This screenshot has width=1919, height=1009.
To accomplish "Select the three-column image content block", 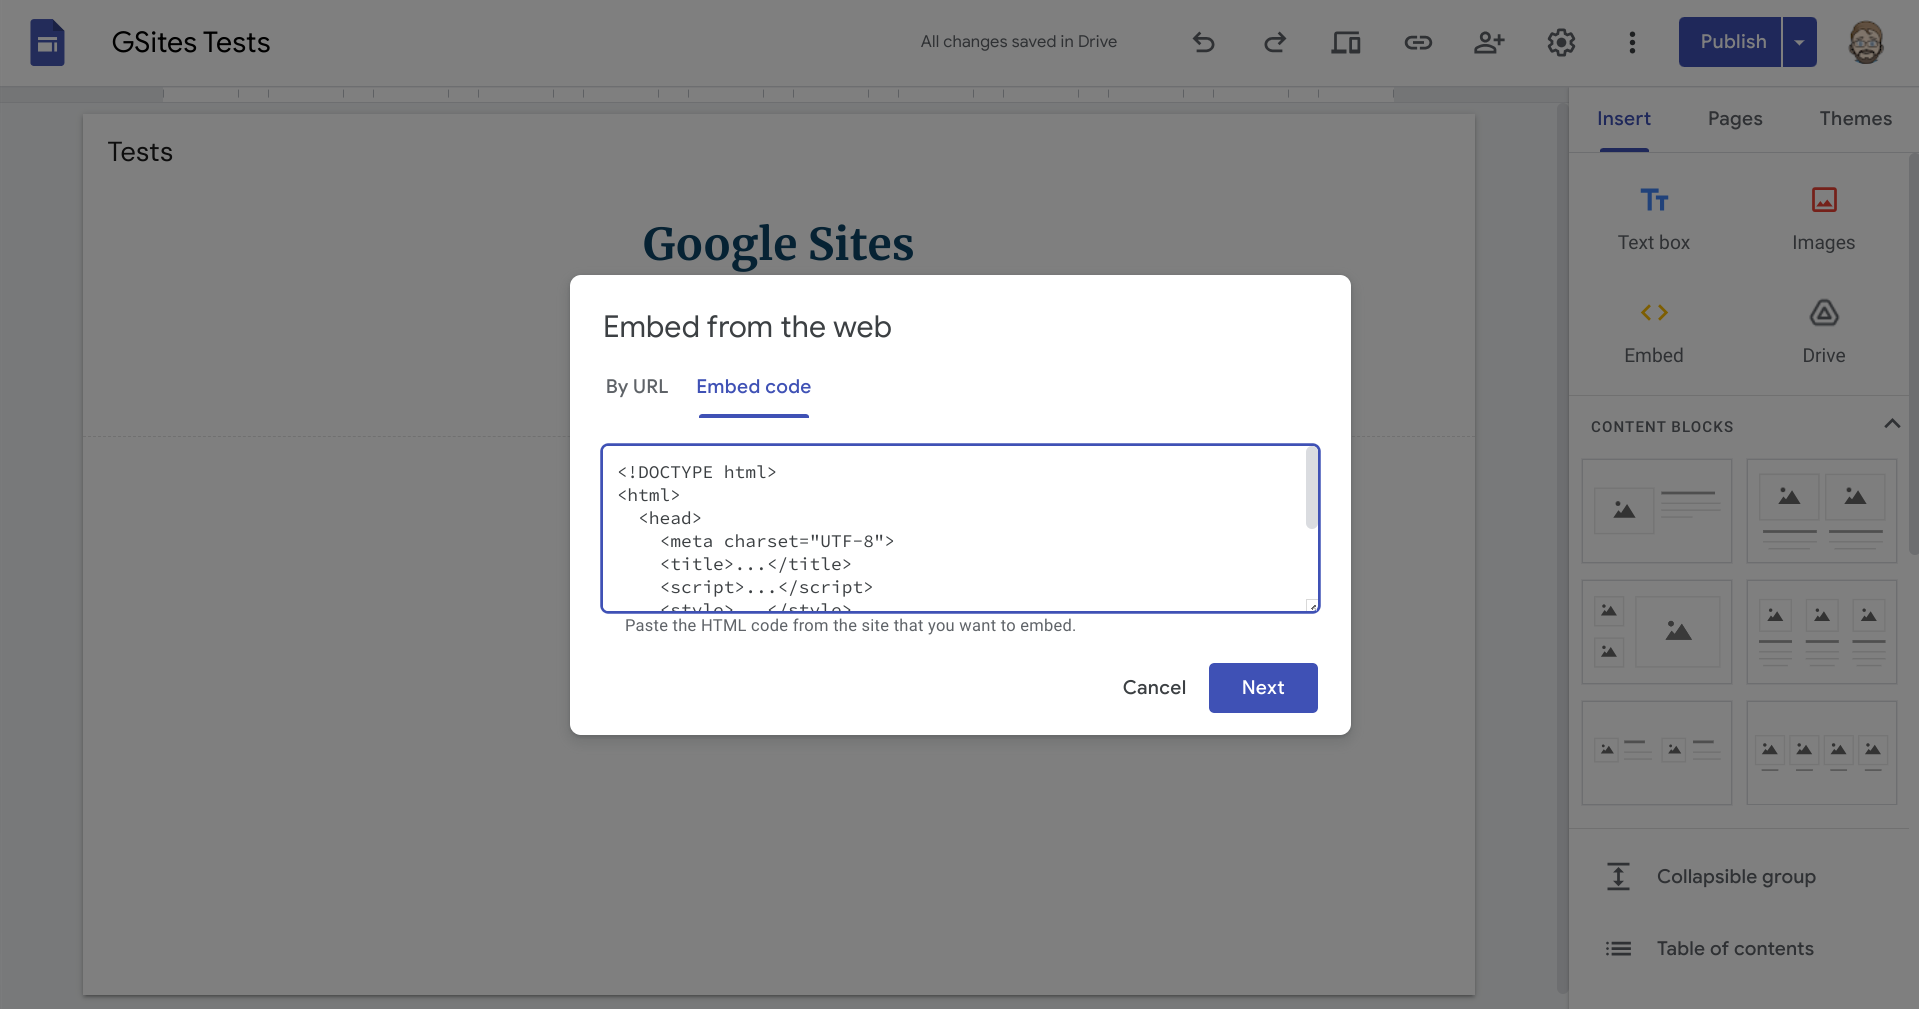I will tap(1822, 632).
